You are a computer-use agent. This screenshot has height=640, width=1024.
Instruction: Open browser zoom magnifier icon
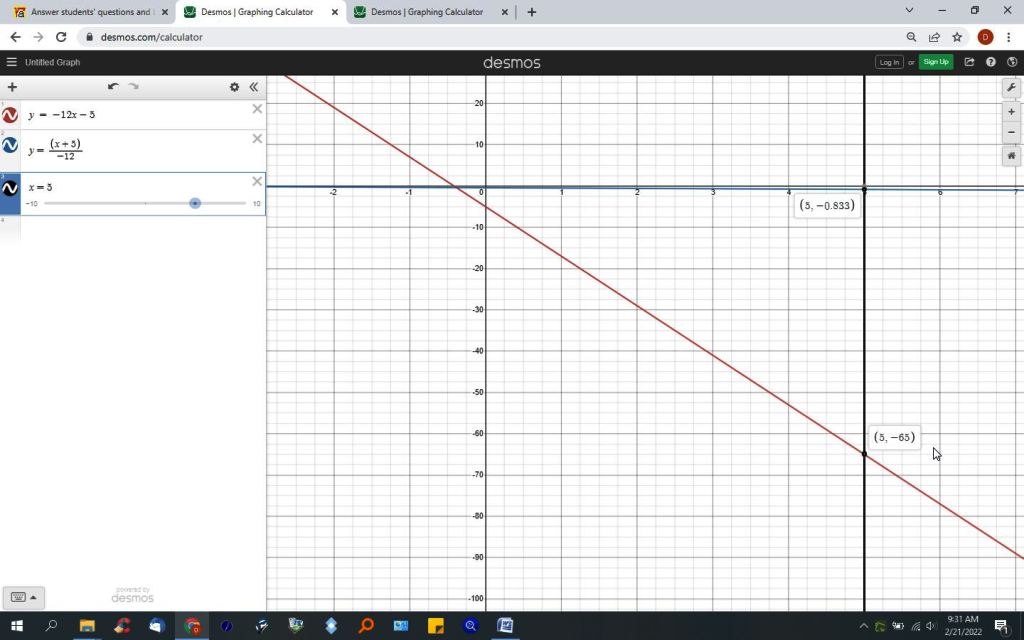point(912,37)
